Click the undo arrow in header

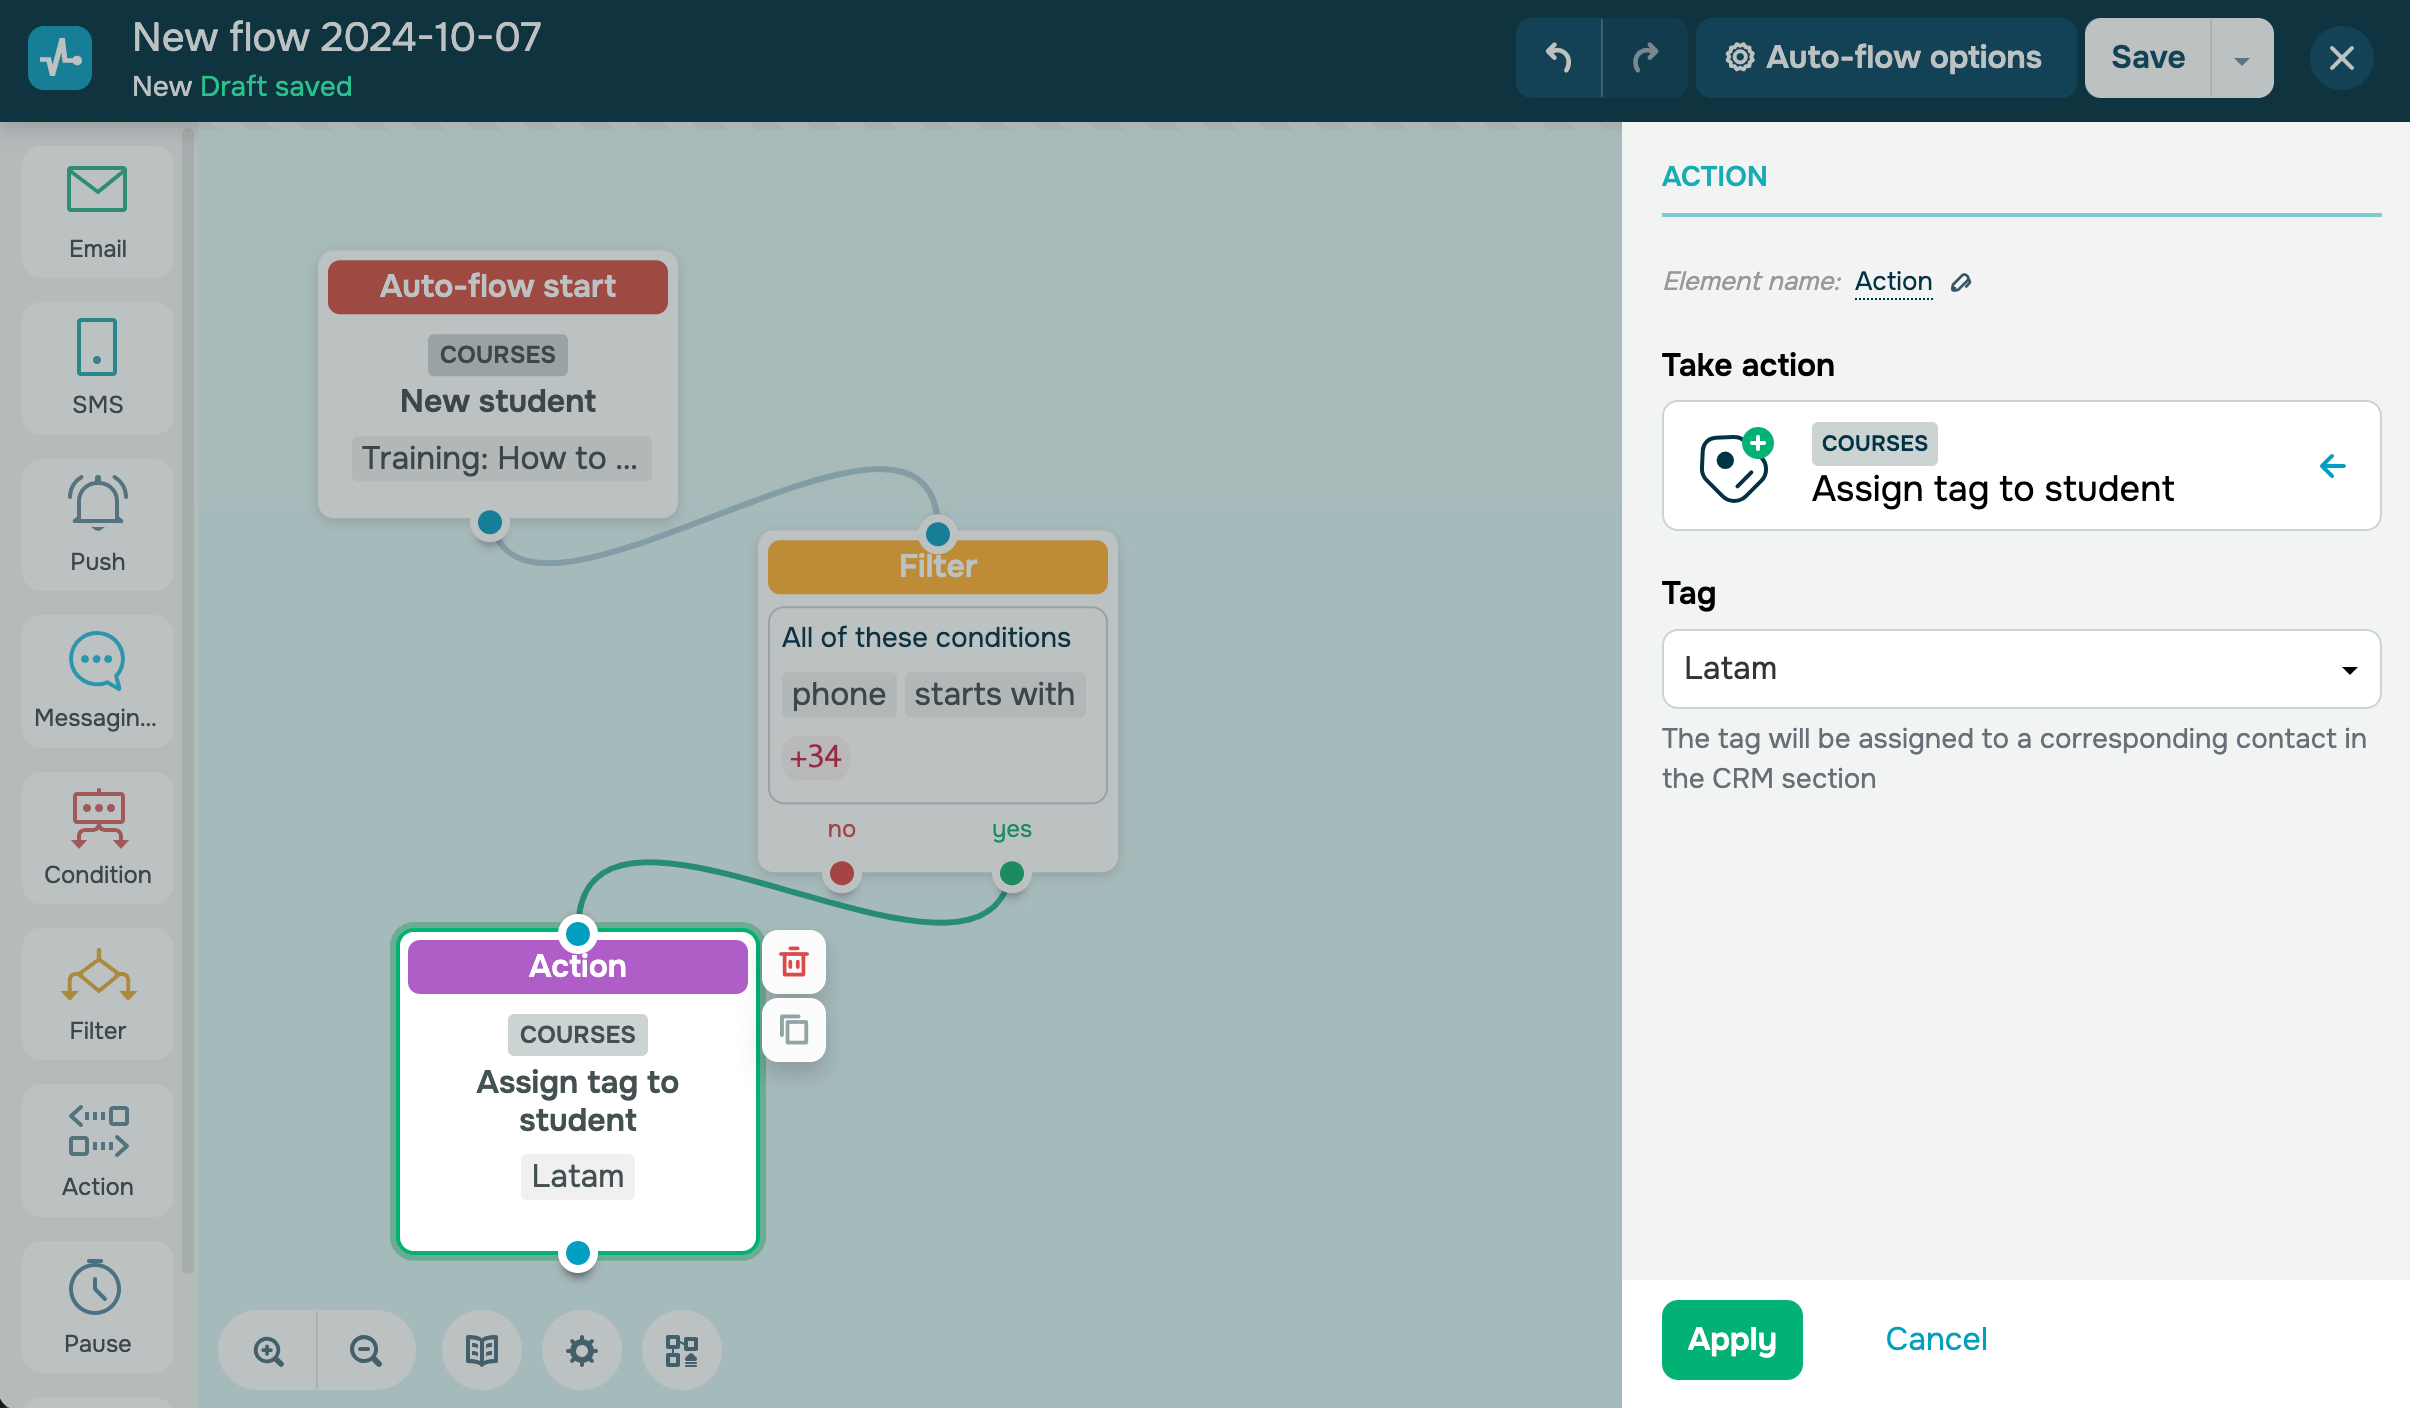1558,58
